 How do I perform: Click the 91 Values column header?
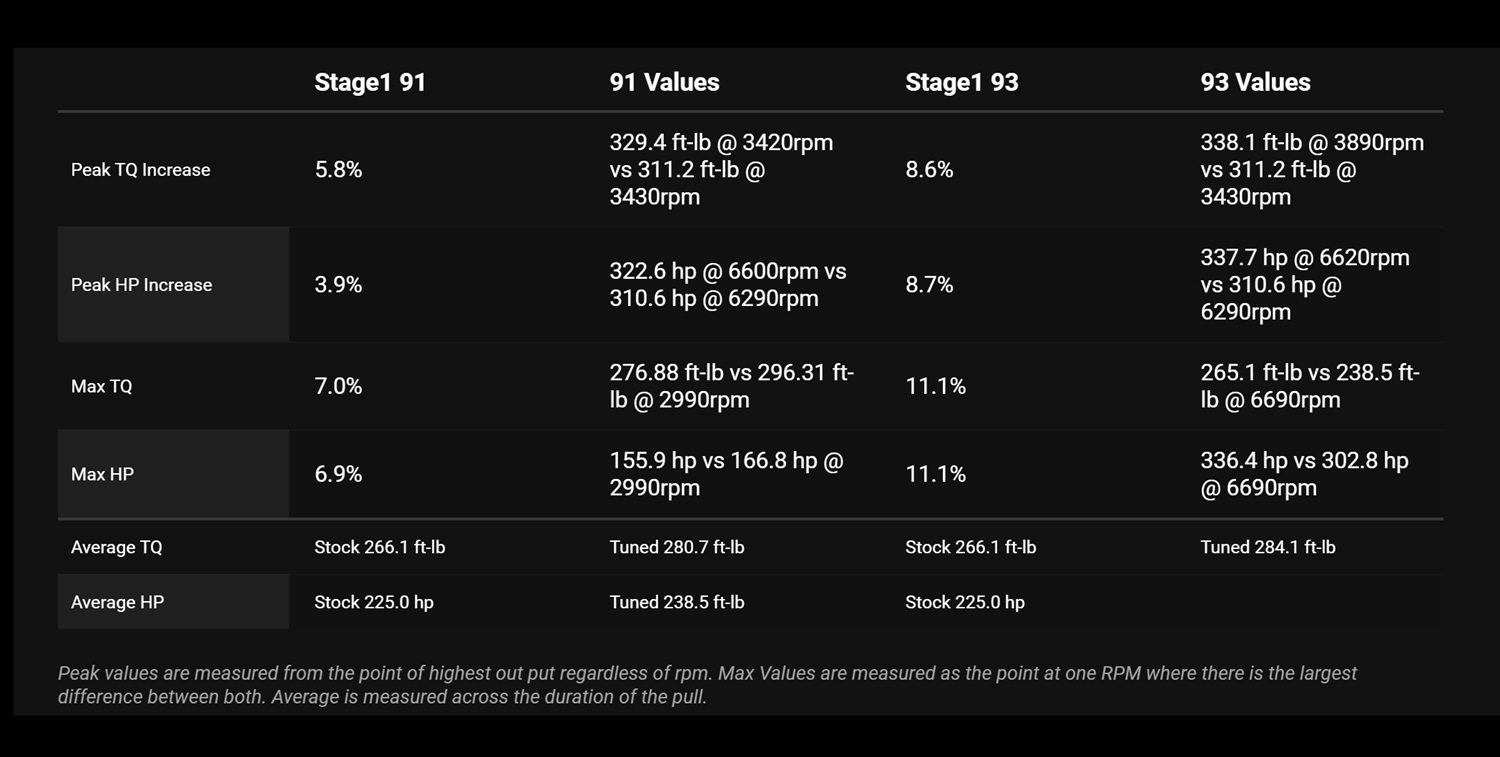(664, 82)
